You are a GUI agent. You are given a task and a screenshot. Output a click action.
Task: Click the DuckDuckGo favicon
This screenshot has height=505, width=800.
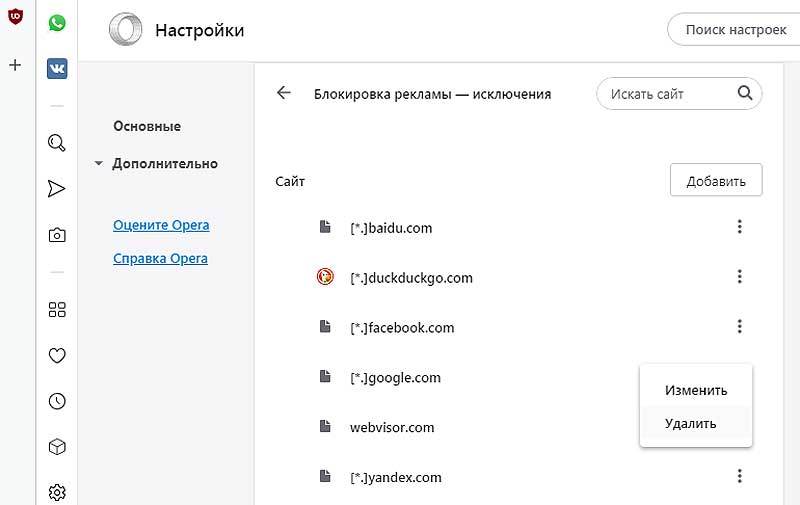coord(325,276)
